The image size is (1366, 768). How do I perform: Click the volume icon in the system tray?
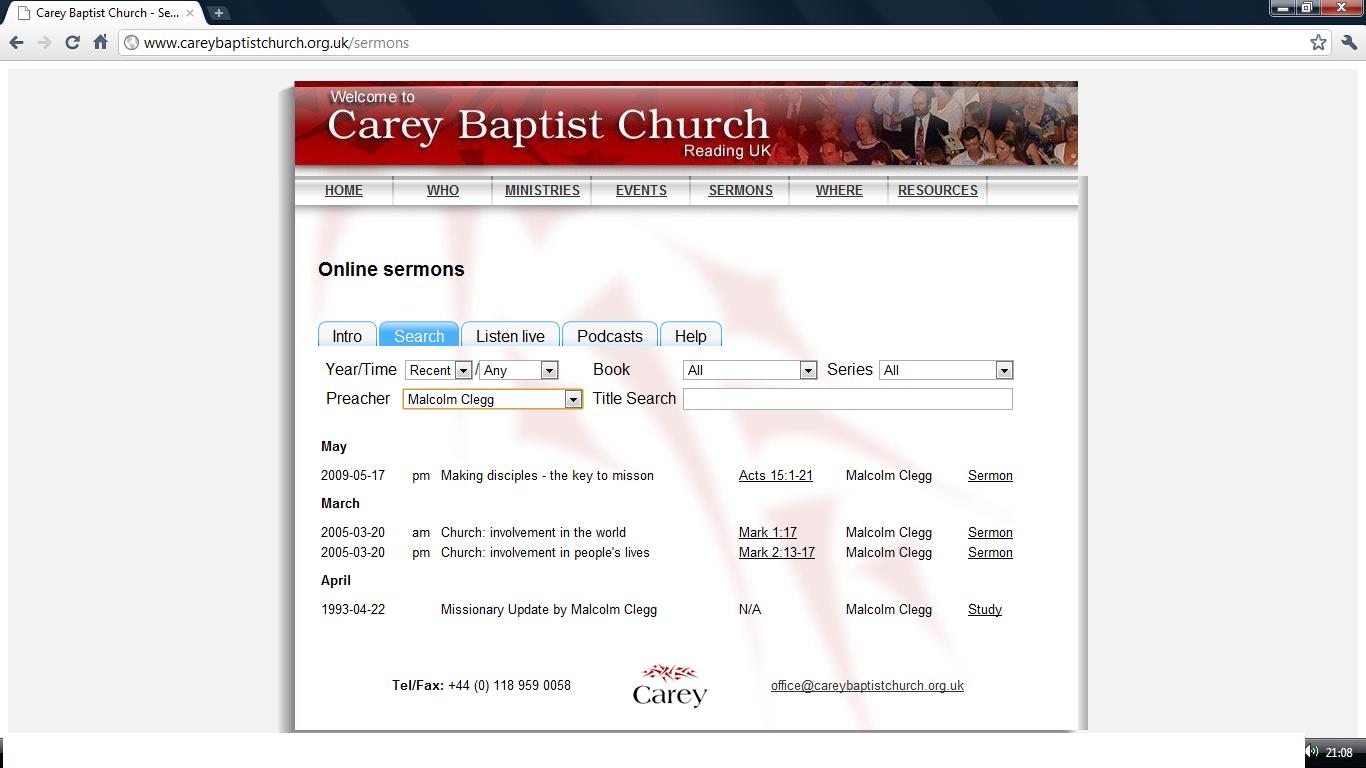click(x=1313, y=752)
